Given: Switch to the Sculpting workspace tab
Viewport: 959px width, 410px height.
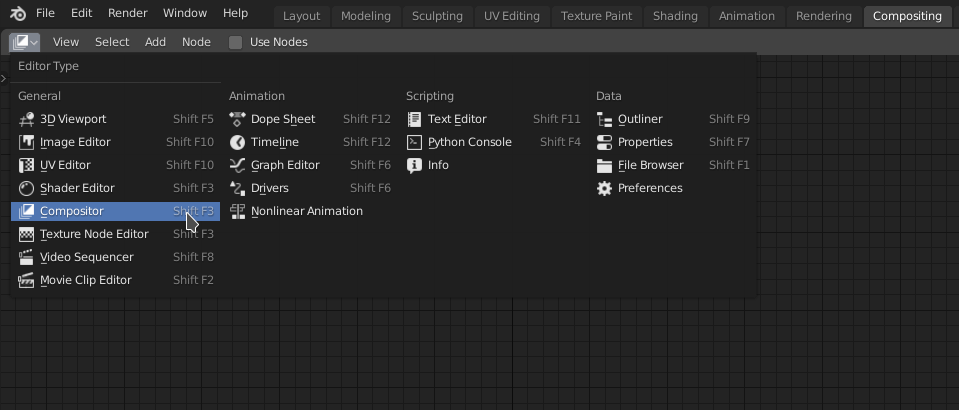Looking at the screenshot, I should tap(438, 17).
